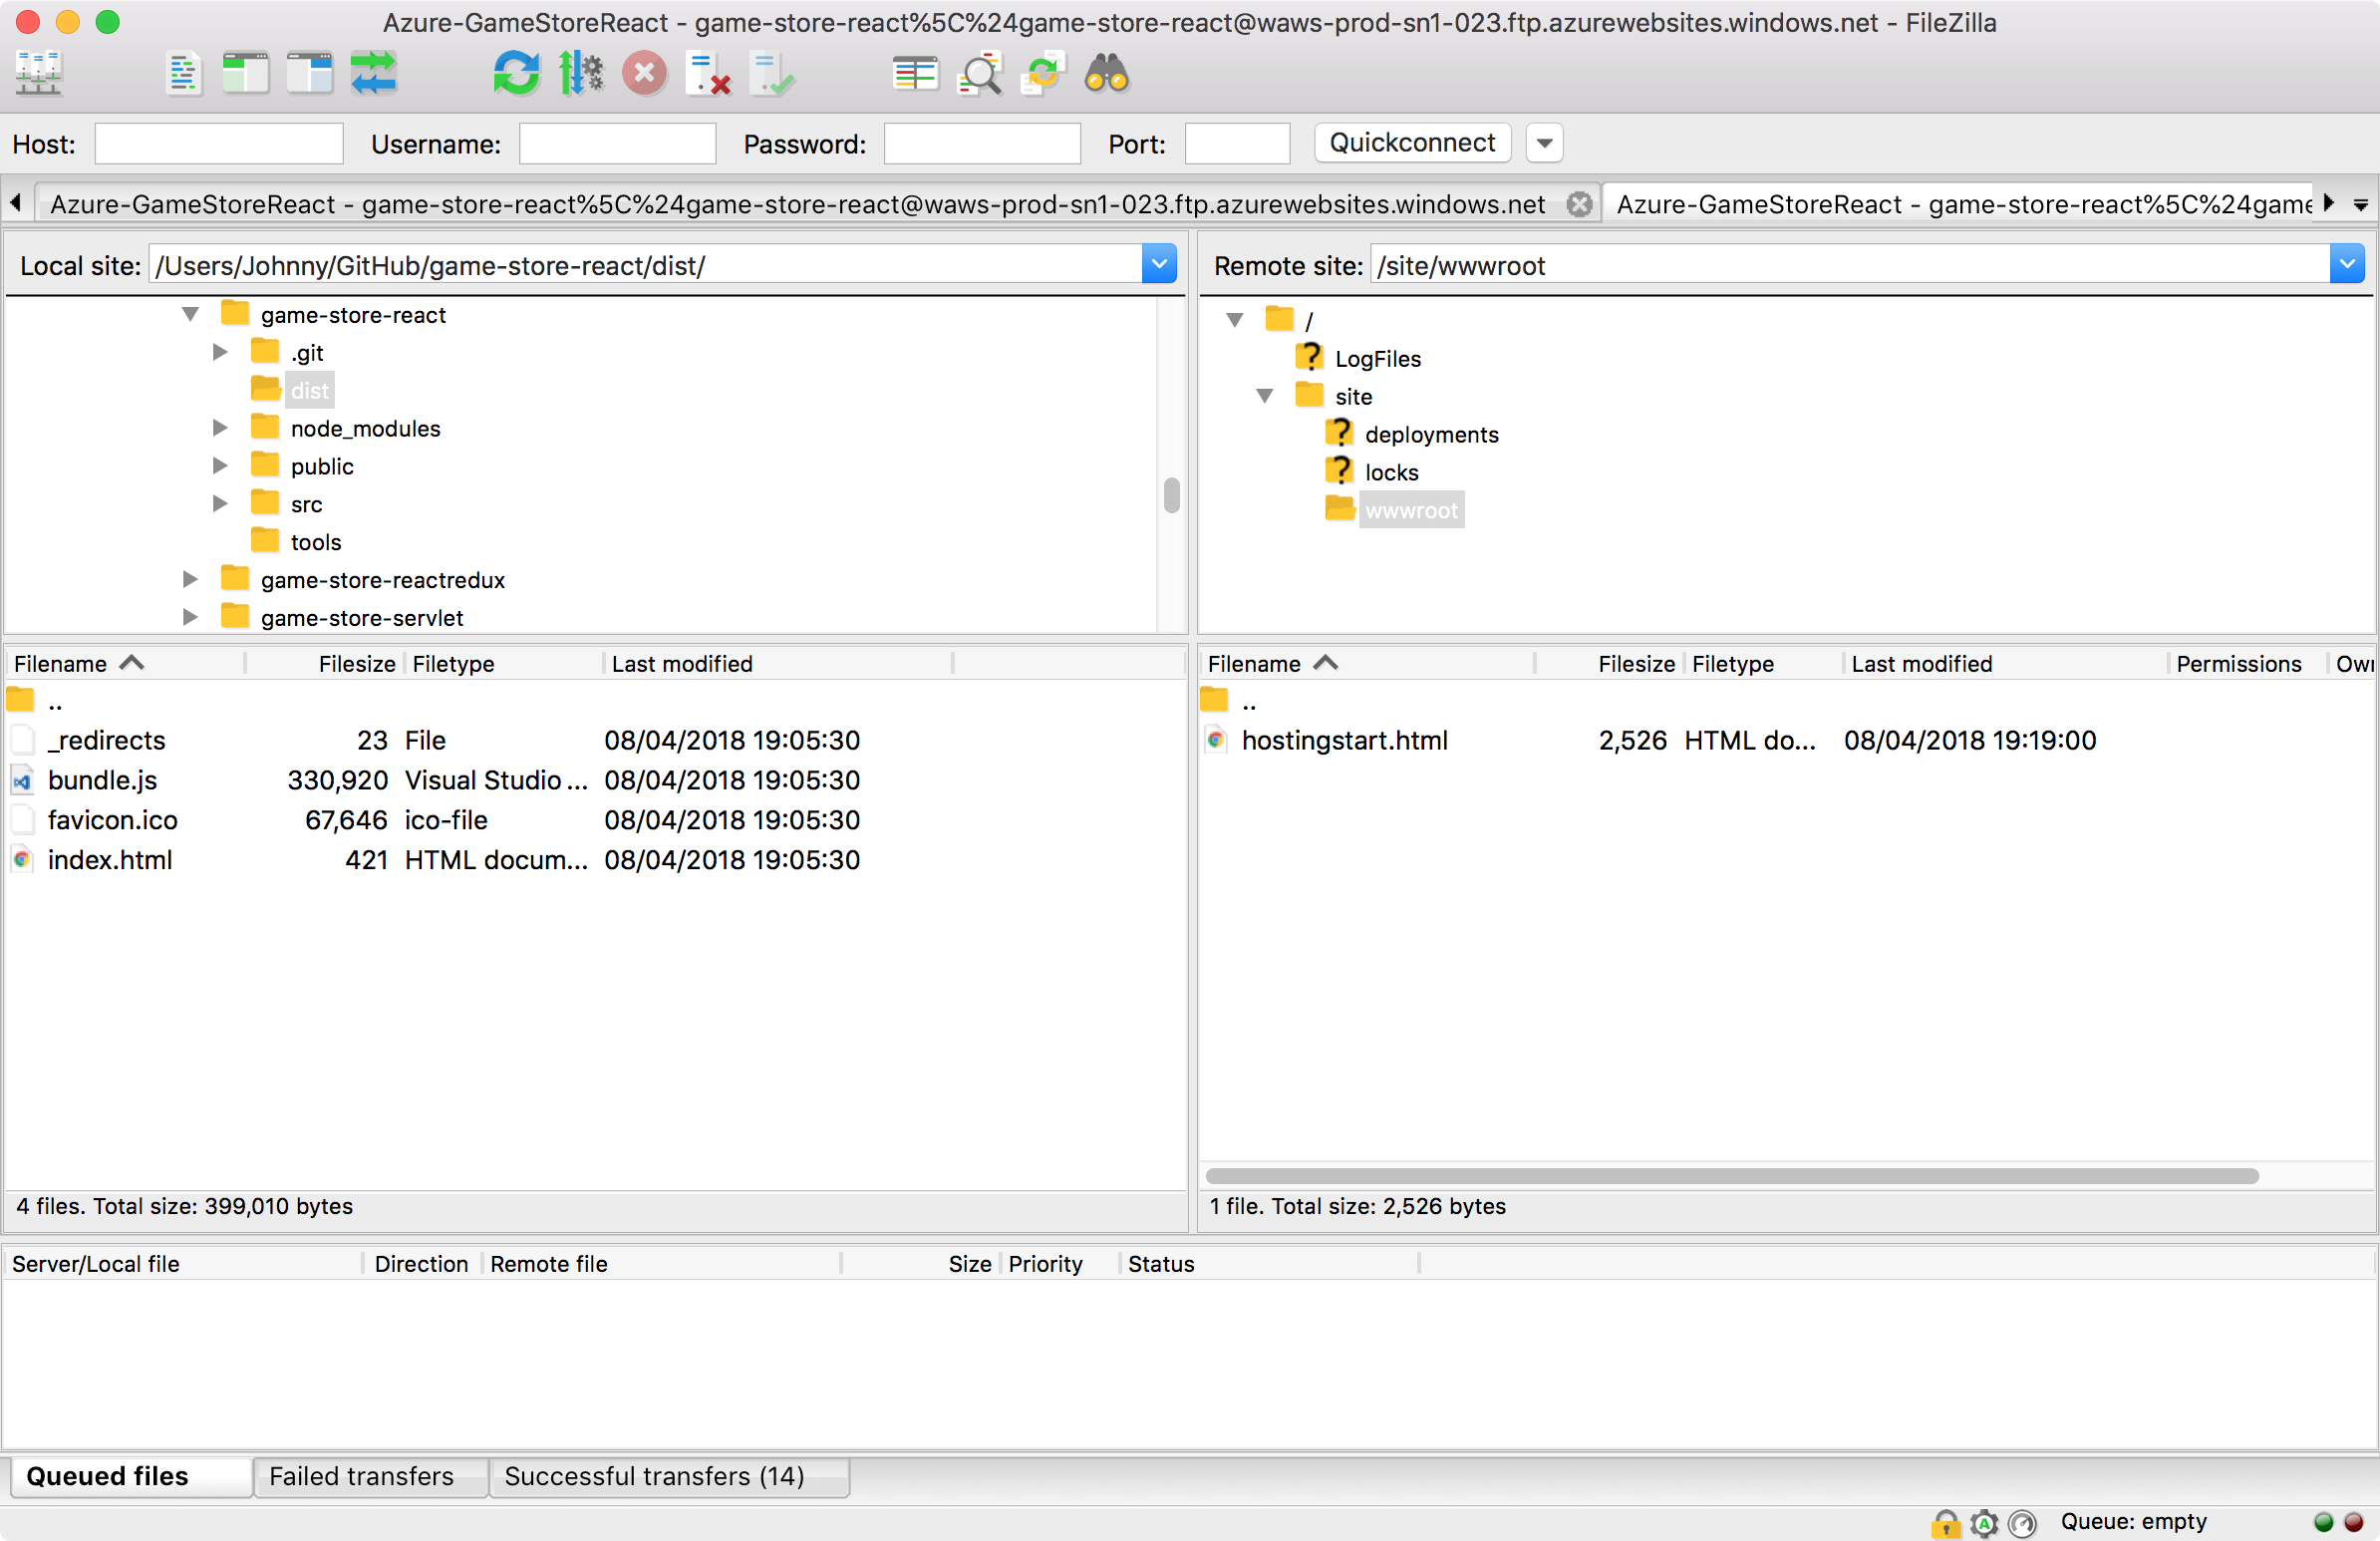Click the speed limits gauge icon

tap(2022, 1524)
